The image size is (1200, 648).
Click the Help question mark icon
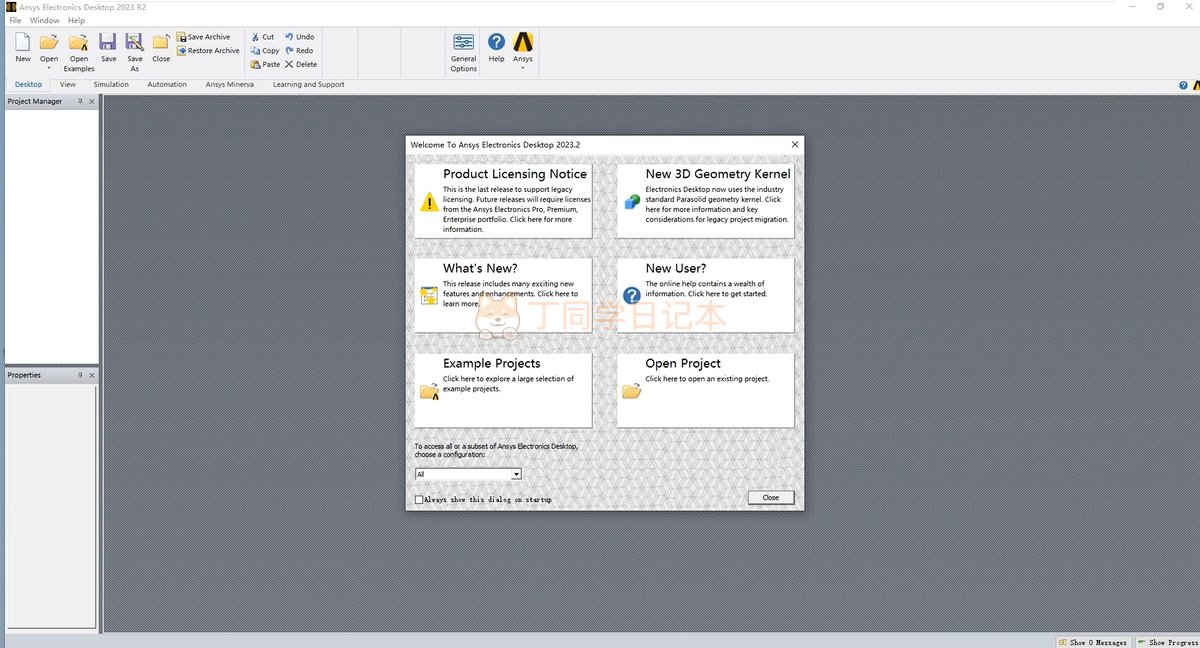pyautogui.click(x=496, y=42)
